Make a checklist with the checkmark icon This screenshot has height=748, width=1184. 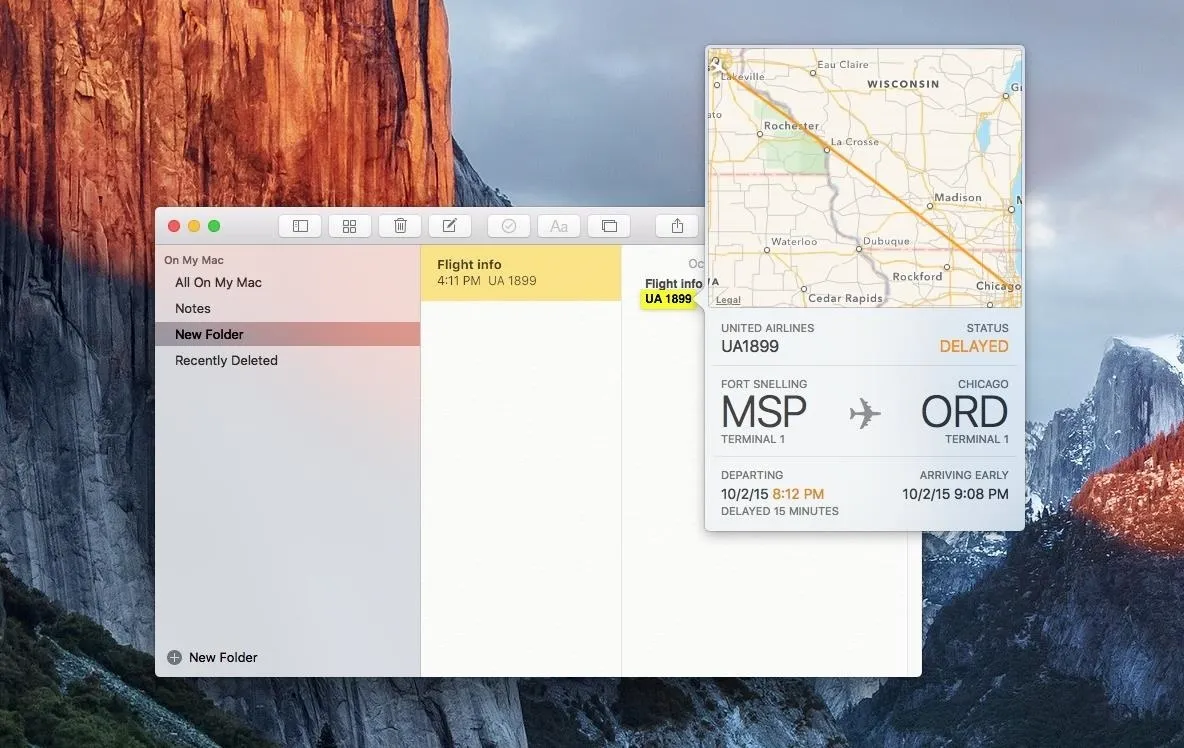pyautogui.click(x=509, y=226)
